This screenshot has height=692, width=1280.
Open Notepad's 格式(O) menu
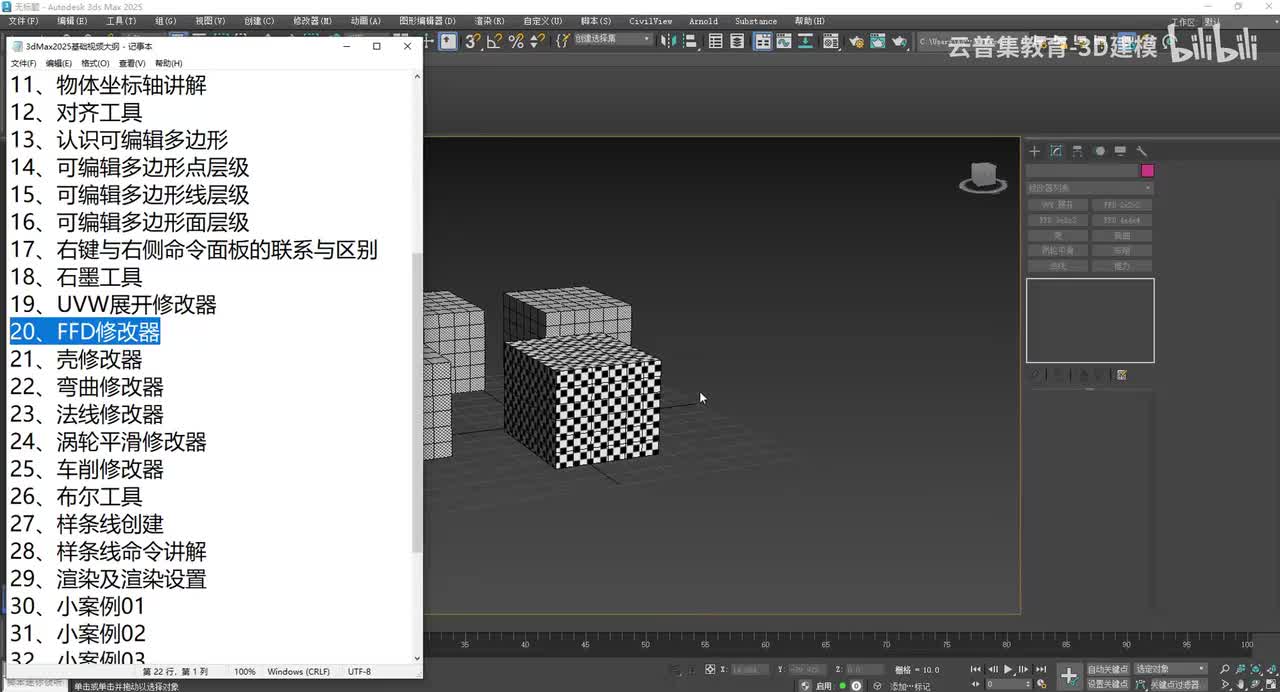(95, 63)
